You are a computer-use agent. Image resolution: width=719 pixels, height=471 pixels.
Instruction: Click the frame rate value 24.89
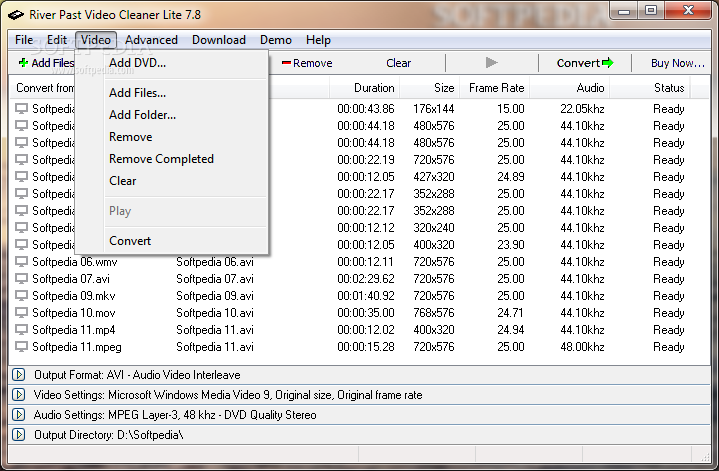tap(510, 177)
